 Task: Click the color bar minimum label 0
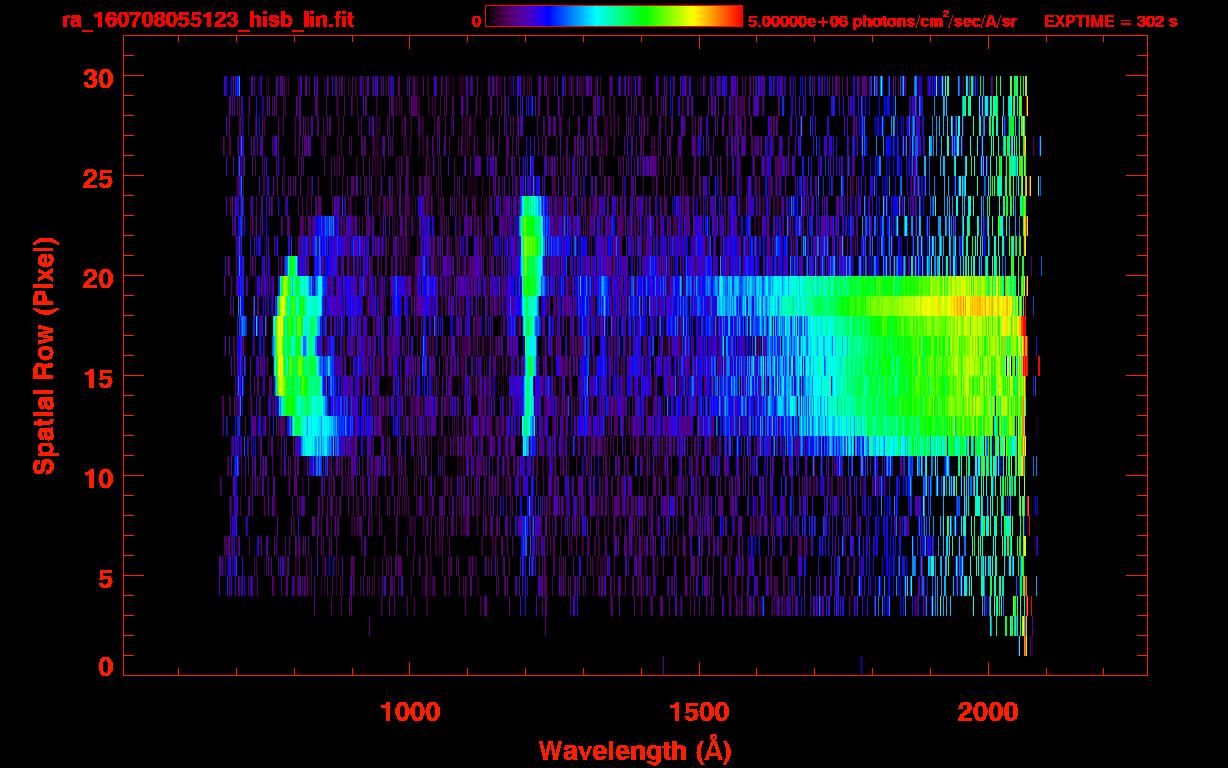[x=476, y=21]
